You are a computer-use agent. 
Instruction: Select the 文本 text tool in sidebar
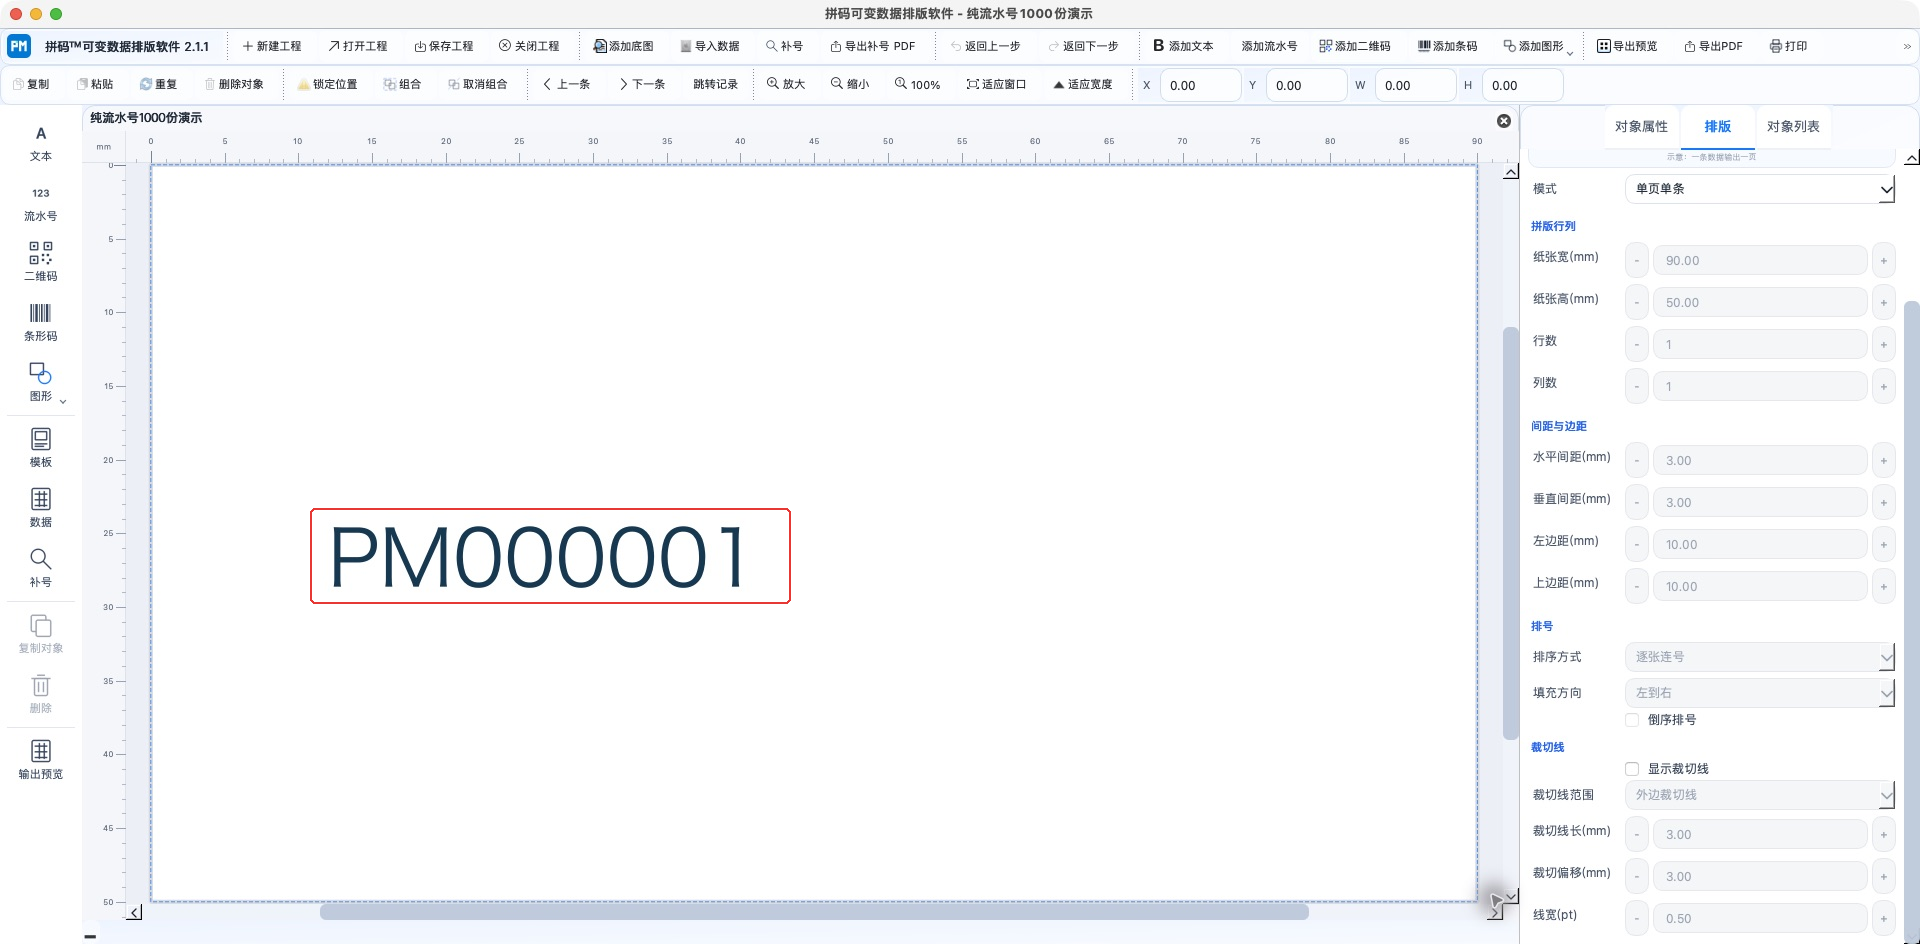pyautogui.click(x=41, y=144)
